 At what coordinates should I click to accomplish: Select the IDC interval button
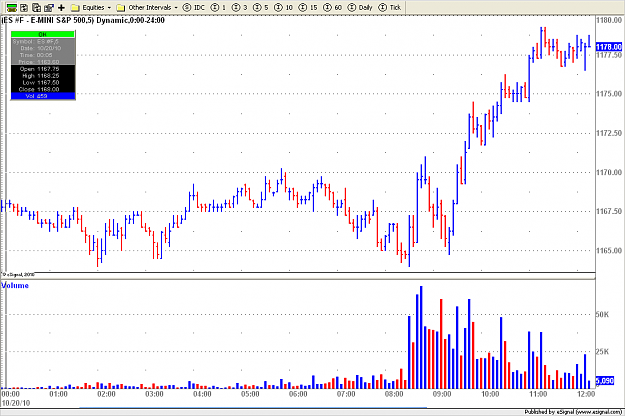(194, 8)
